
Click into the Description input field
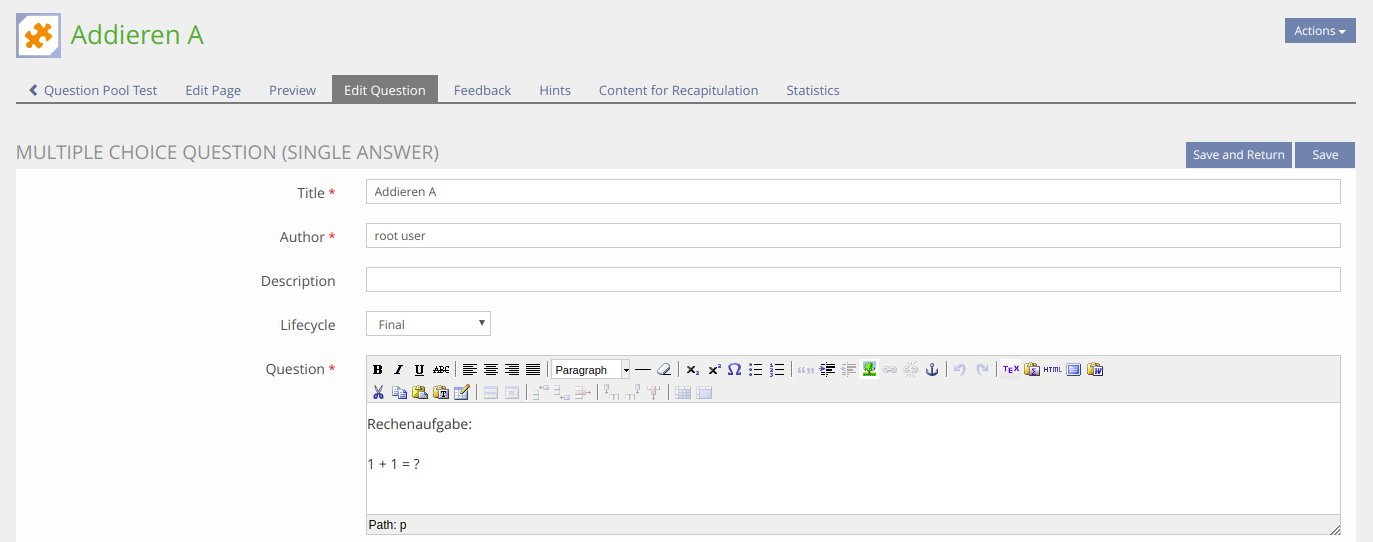[x=852, y=280]
